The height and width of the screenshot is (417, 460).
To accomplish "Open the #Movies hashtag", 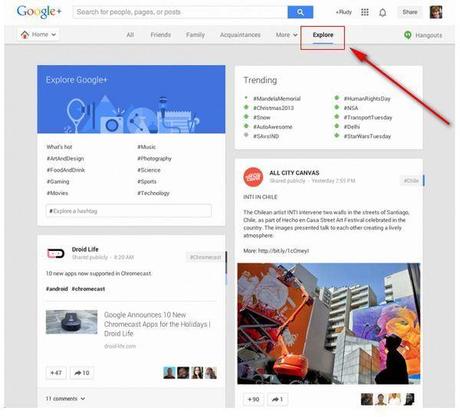I will [x=57, y=193].
